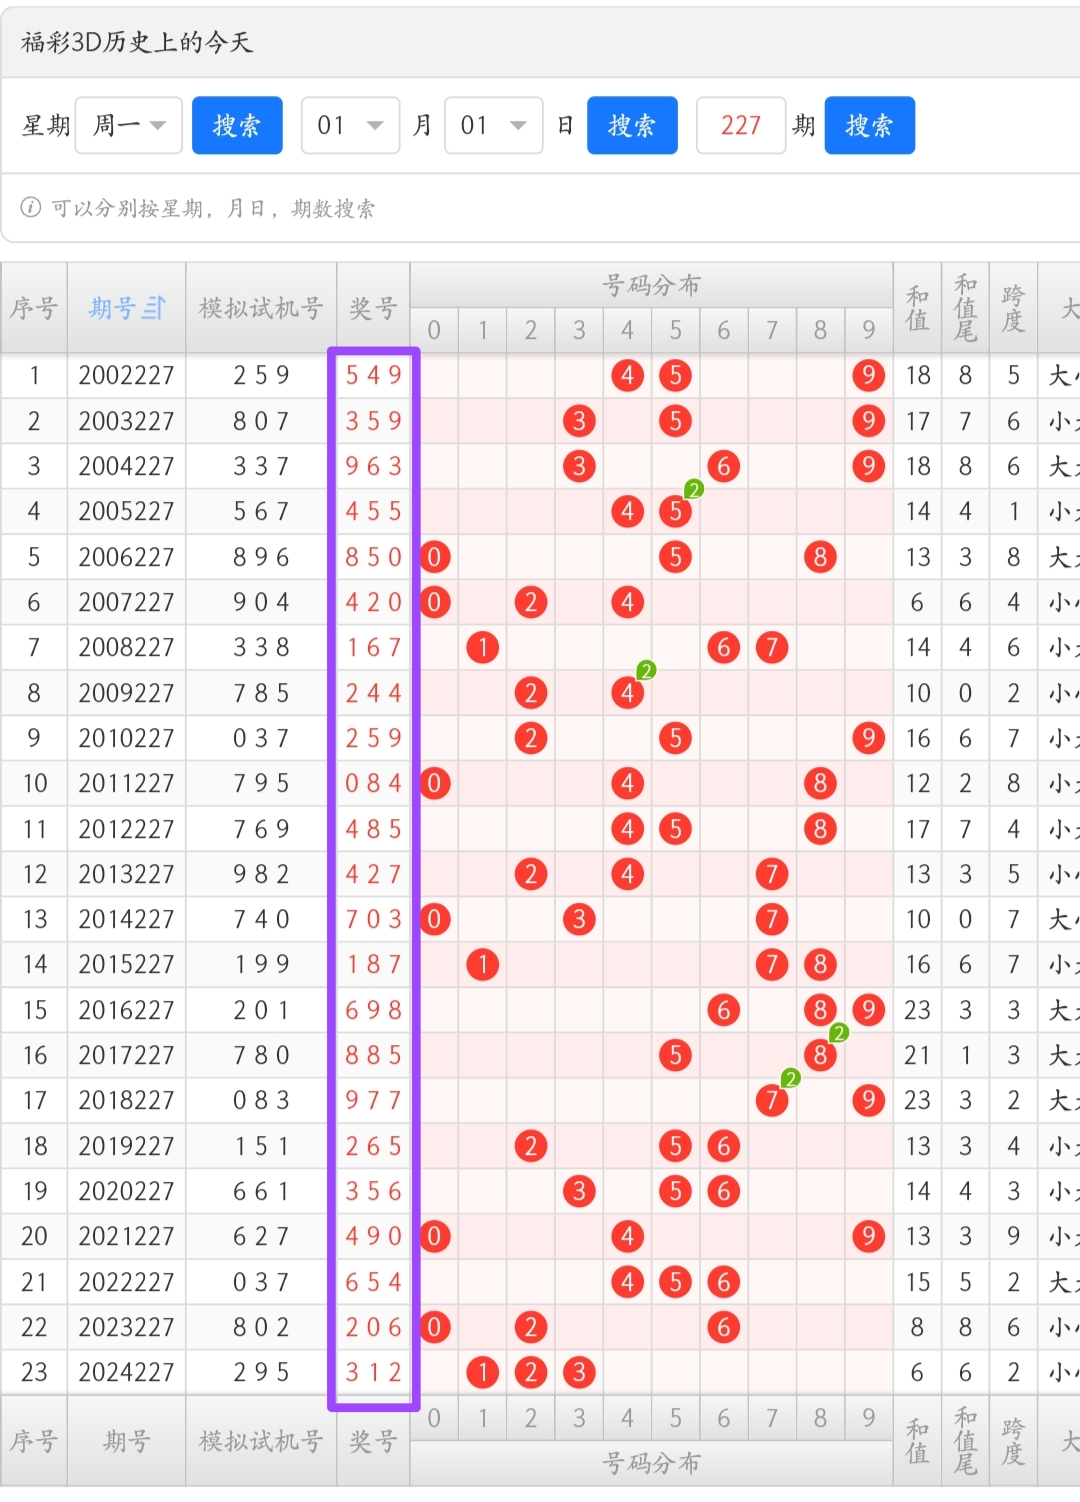Click red ball 9 in 2002227 row
Screen dimensions: 1080x1502
[868, 375]
